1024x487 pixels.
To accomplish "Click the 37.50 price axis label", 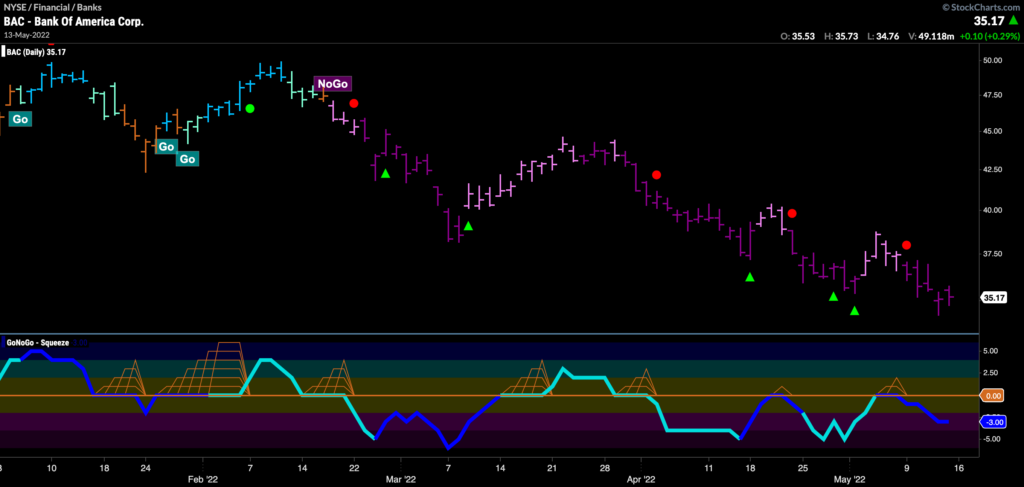I will (x=992, y=253).
